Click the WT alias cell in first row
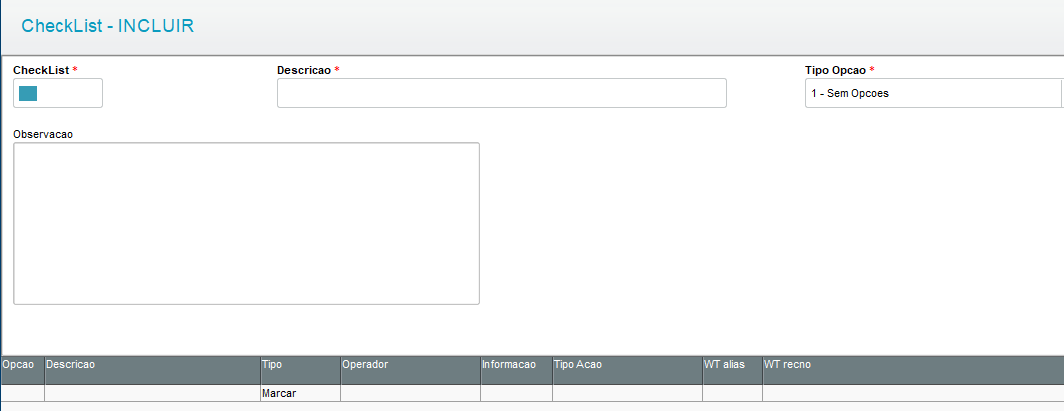The height and width of the screenshot is (411, 1064). click(732, 393)
